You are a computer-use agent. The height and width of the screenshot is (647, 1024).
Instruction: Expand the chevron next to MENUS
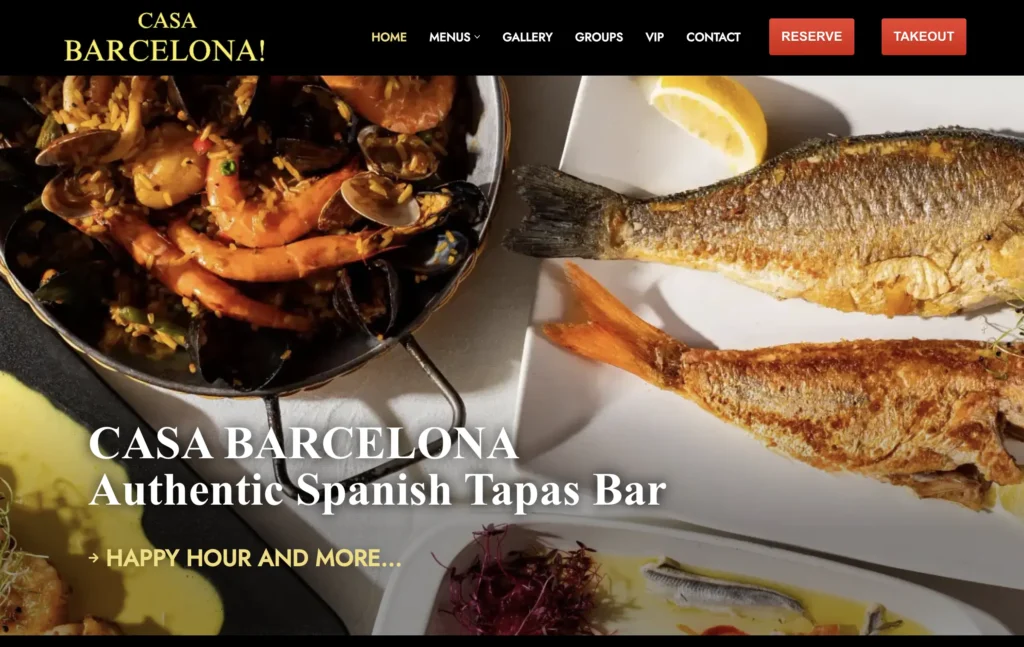point(477,37)
